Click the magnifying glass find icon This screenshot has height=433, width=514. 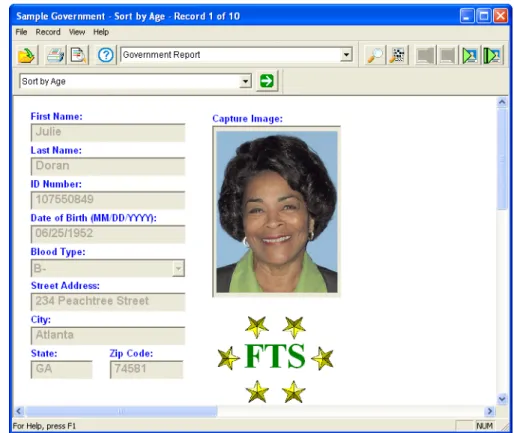[x=375, y=55]
